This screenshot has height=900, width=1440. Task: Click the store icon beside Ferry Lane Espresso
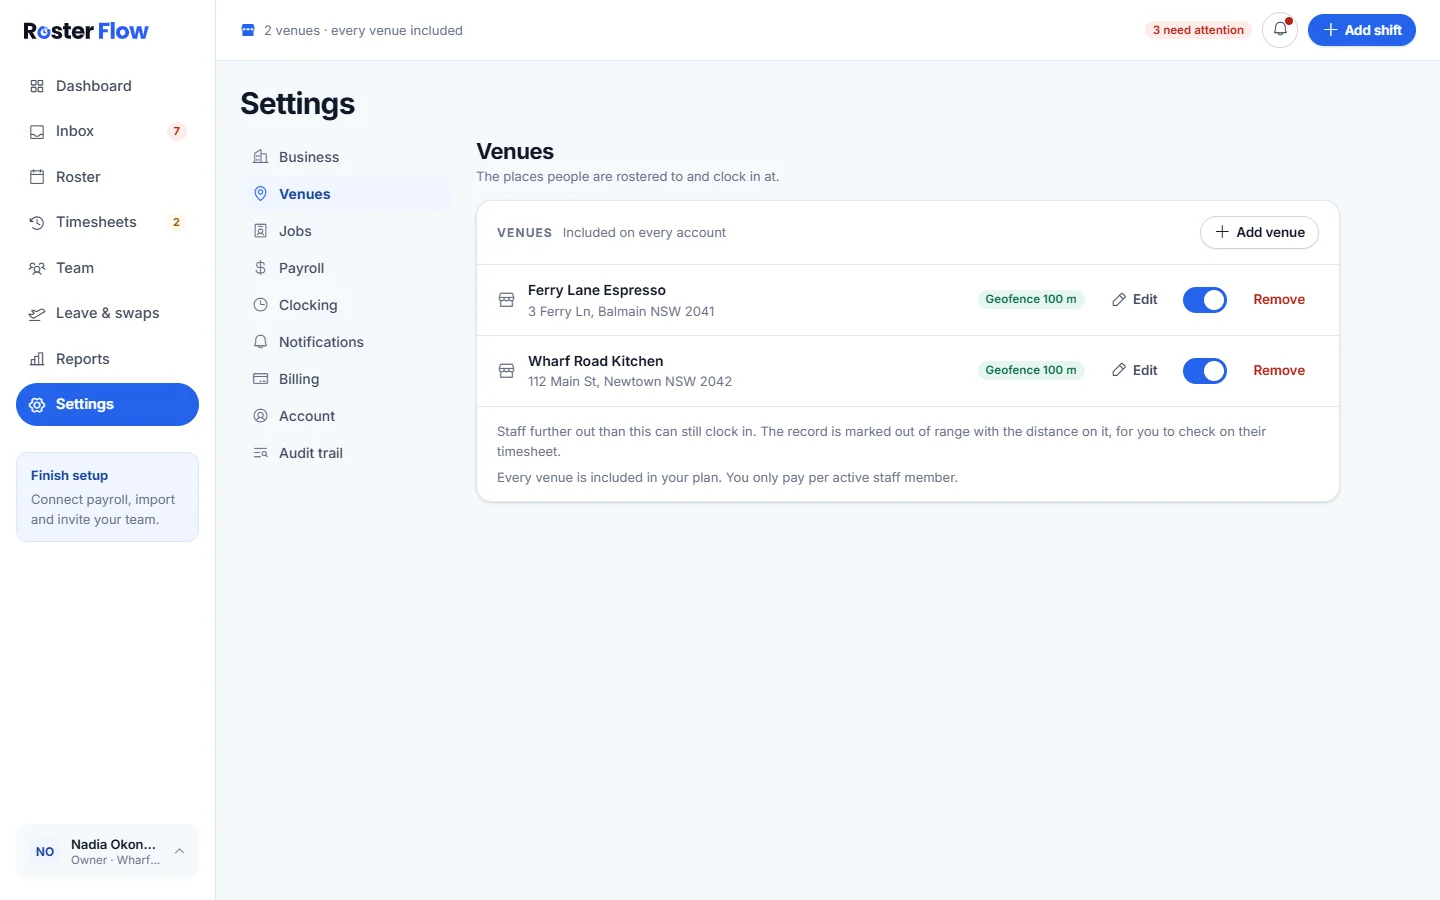tap(507, 300)
